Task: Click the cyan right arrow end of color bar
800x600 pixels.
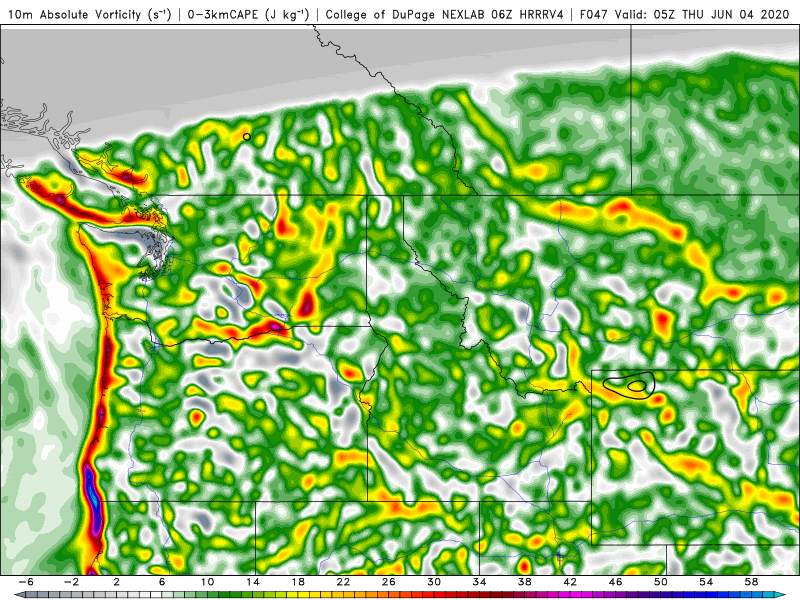Action: point(782,595)
